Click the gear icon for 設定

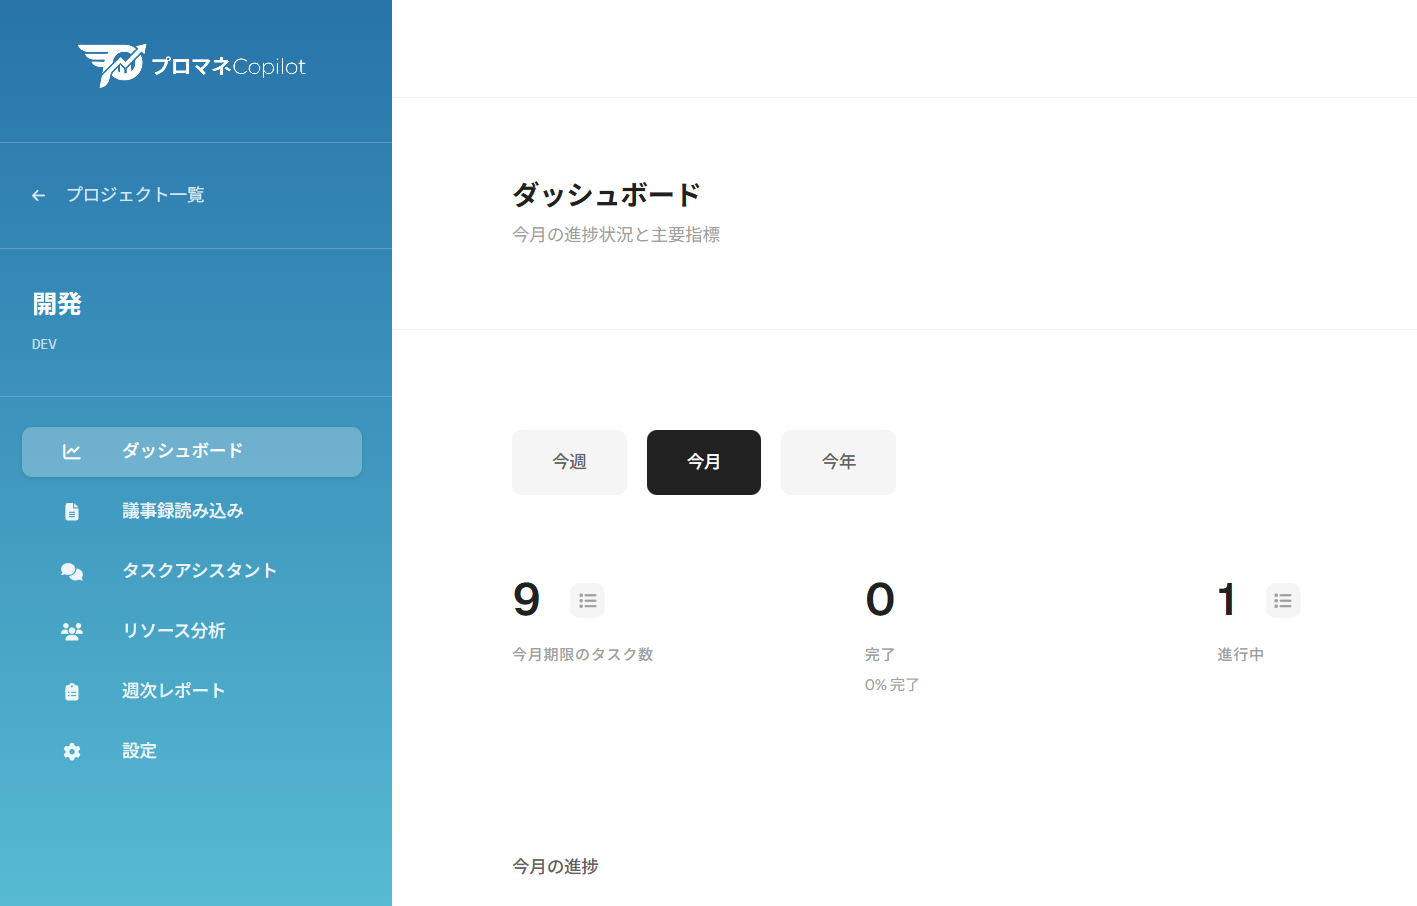coord(72,752)
